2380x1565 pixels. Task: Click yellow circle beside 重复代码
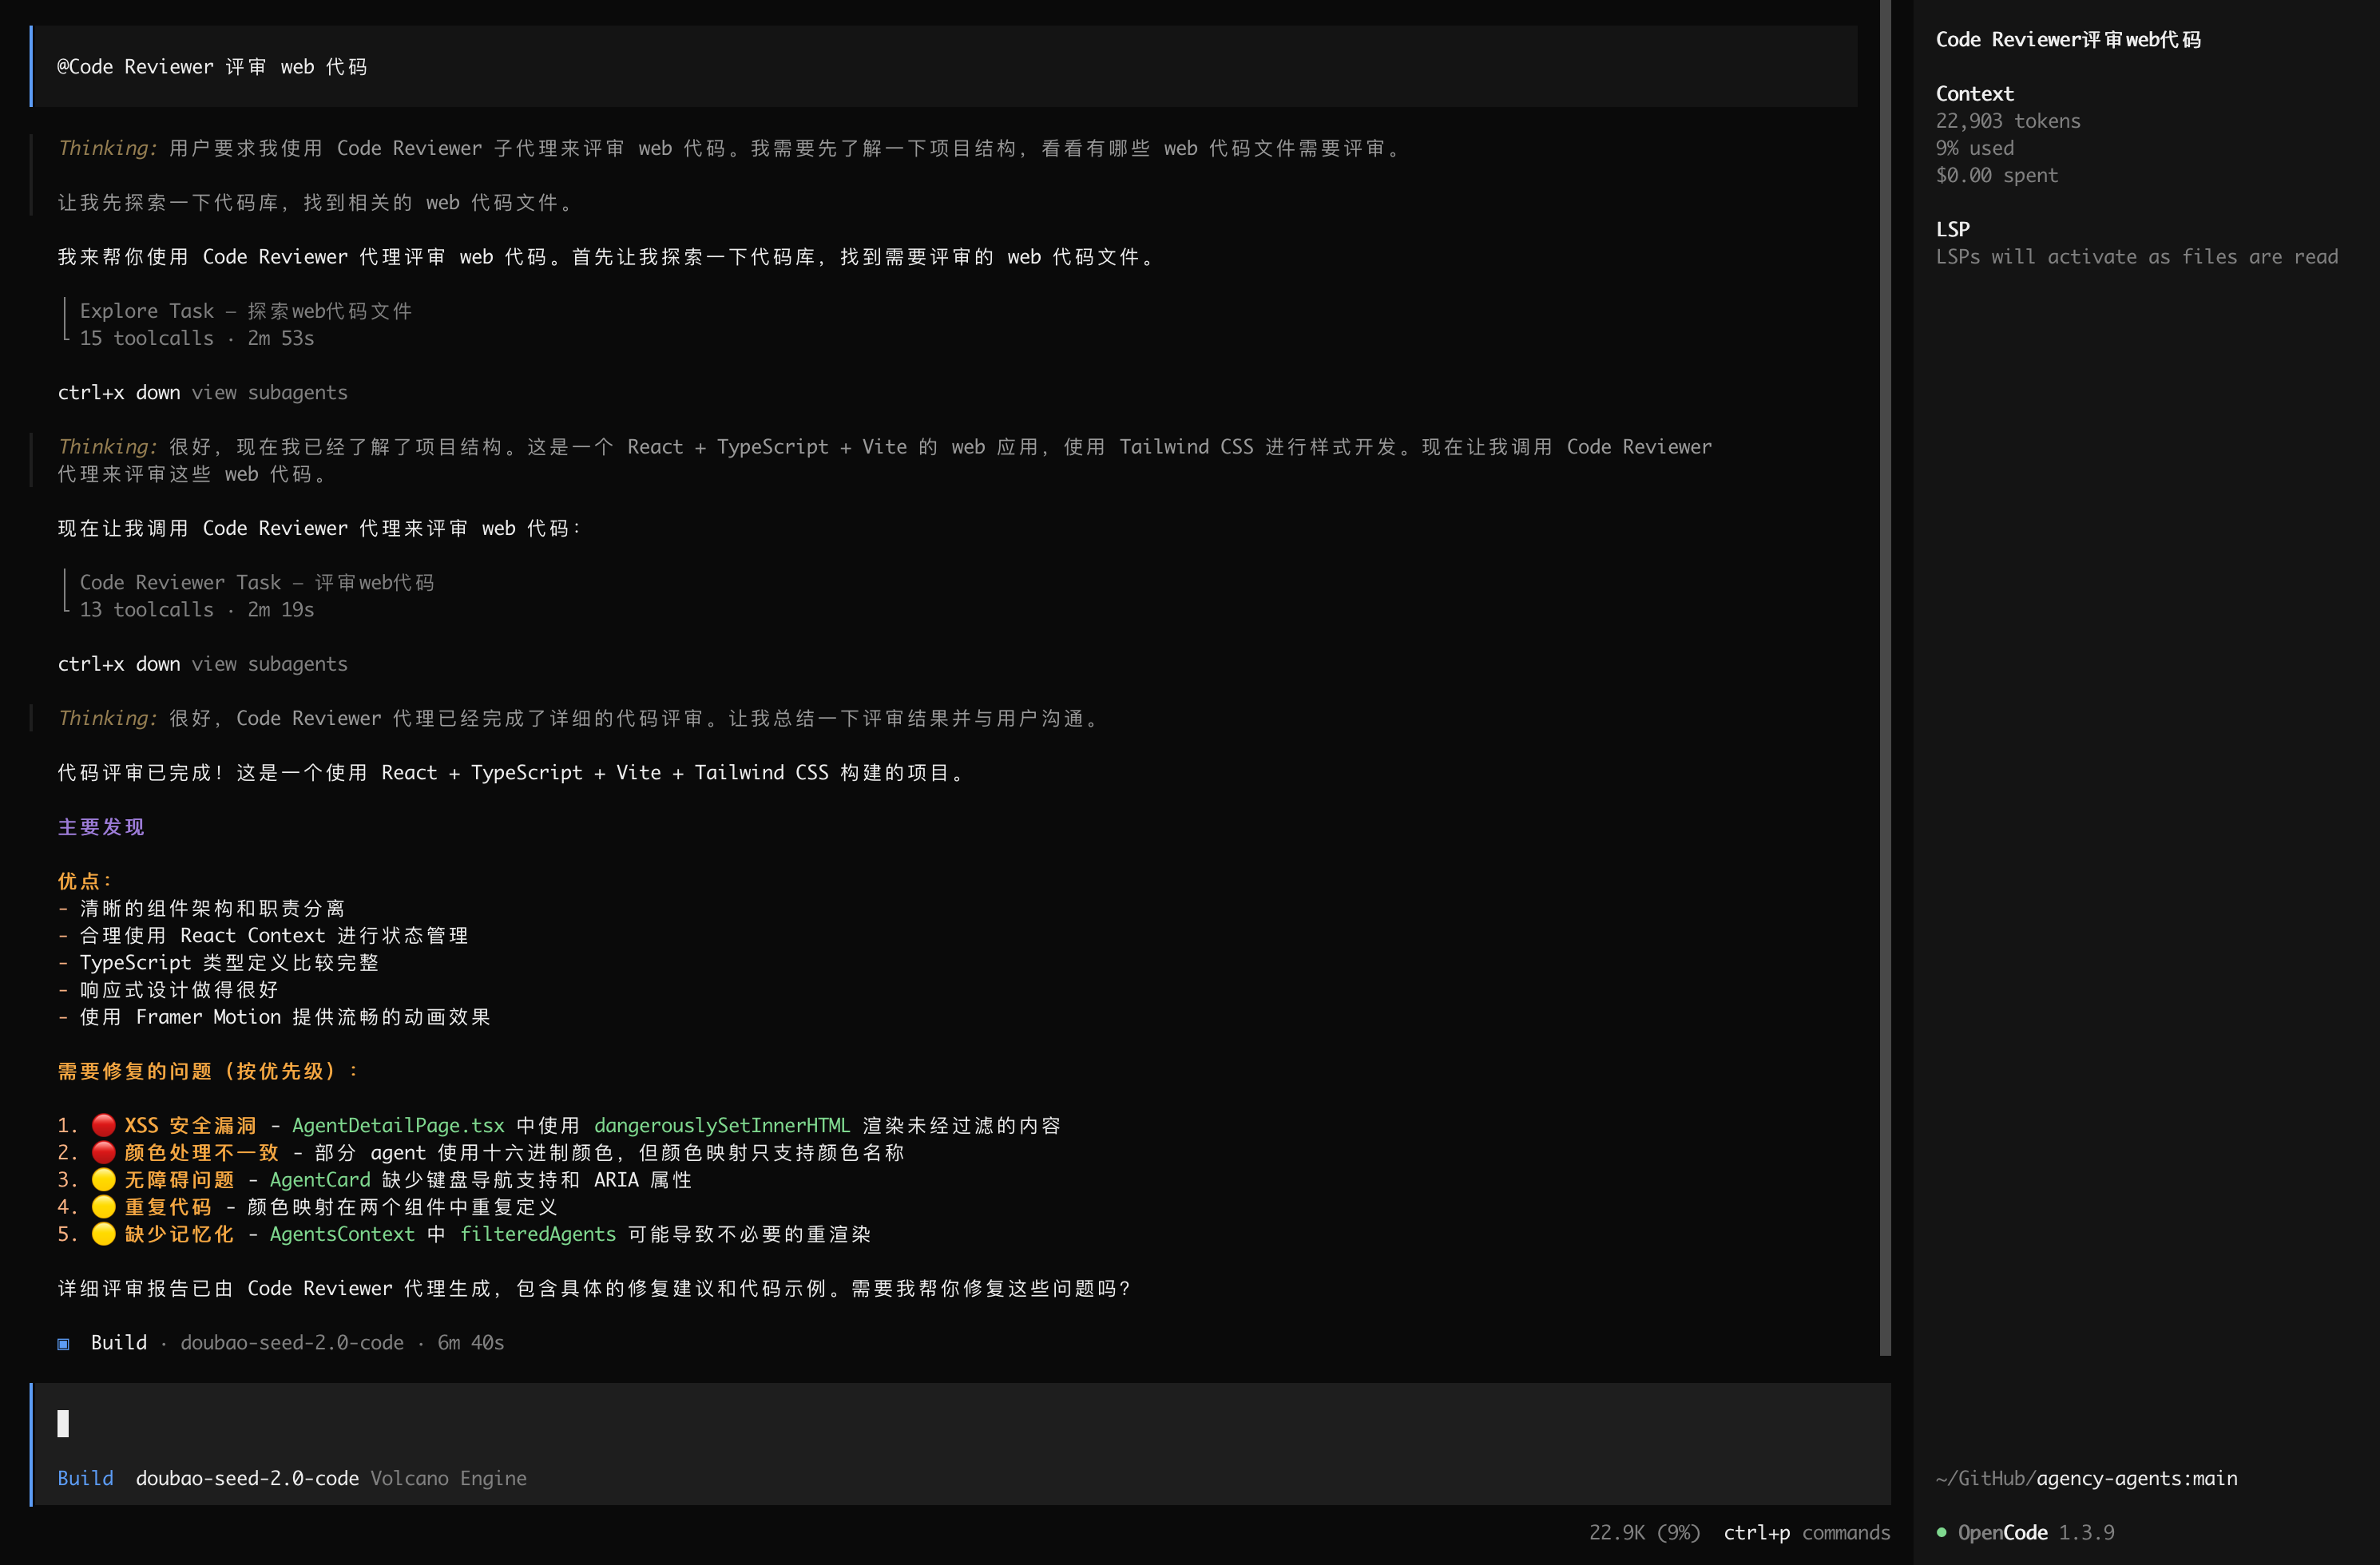pyautogui.click(x=103, y=1207)
